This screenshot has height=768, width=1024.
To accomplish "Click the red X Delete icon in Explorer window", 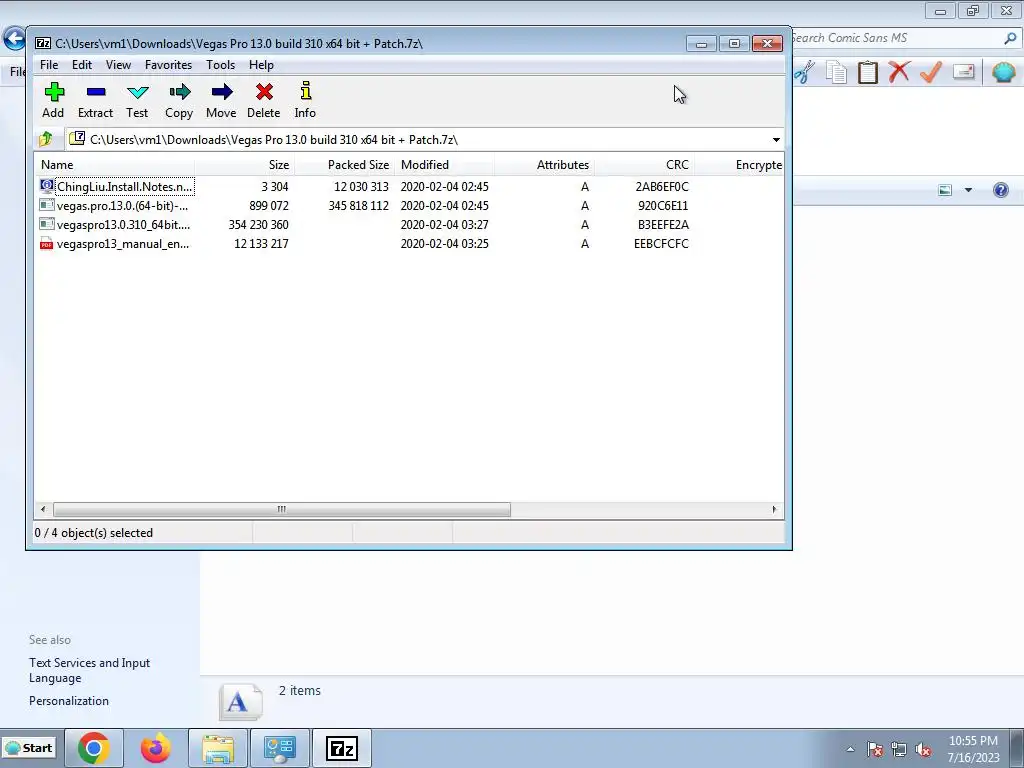I will click(x=899, y=71).
